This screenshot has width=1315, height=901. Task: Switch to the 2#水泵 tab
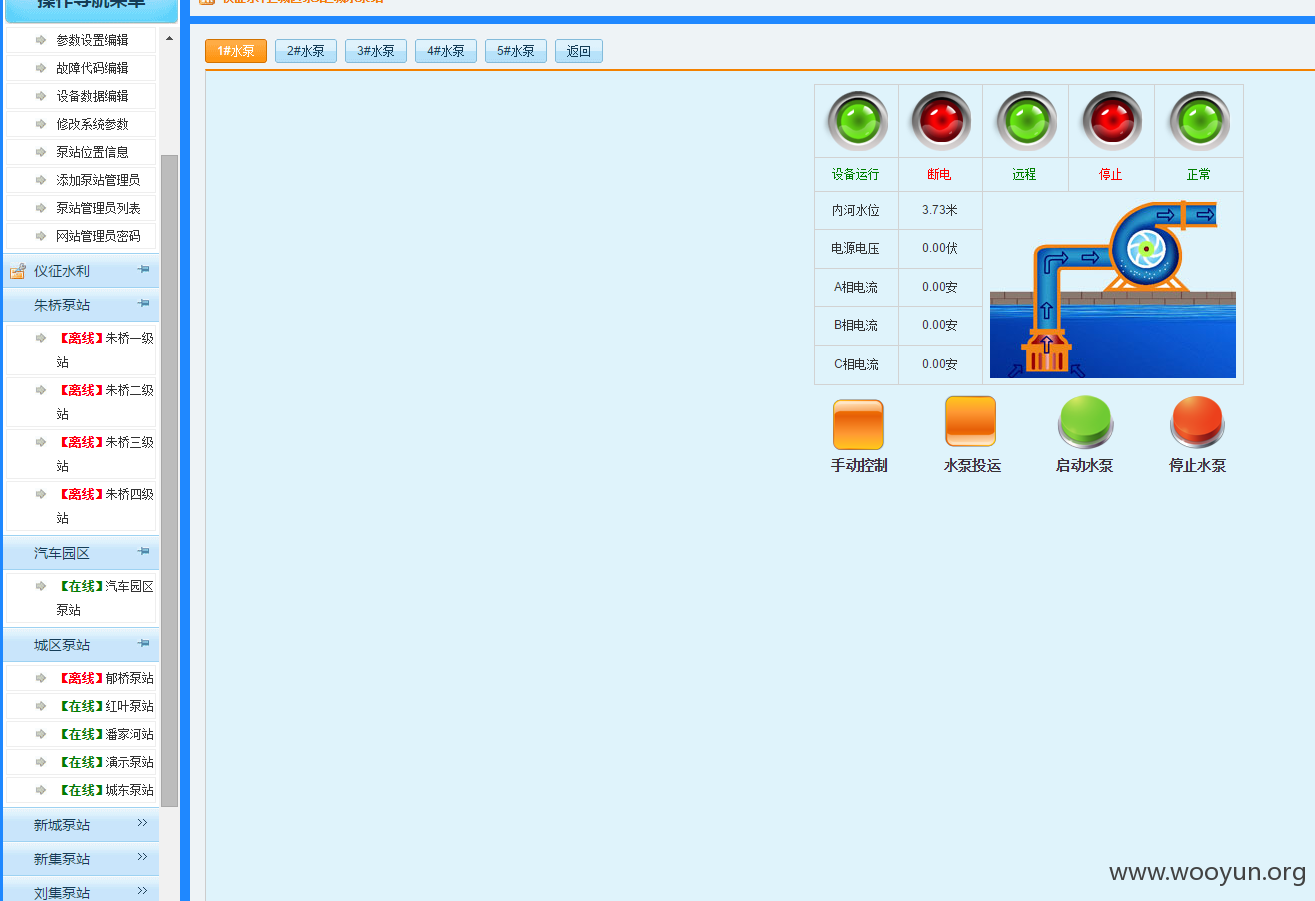[306, 51]
